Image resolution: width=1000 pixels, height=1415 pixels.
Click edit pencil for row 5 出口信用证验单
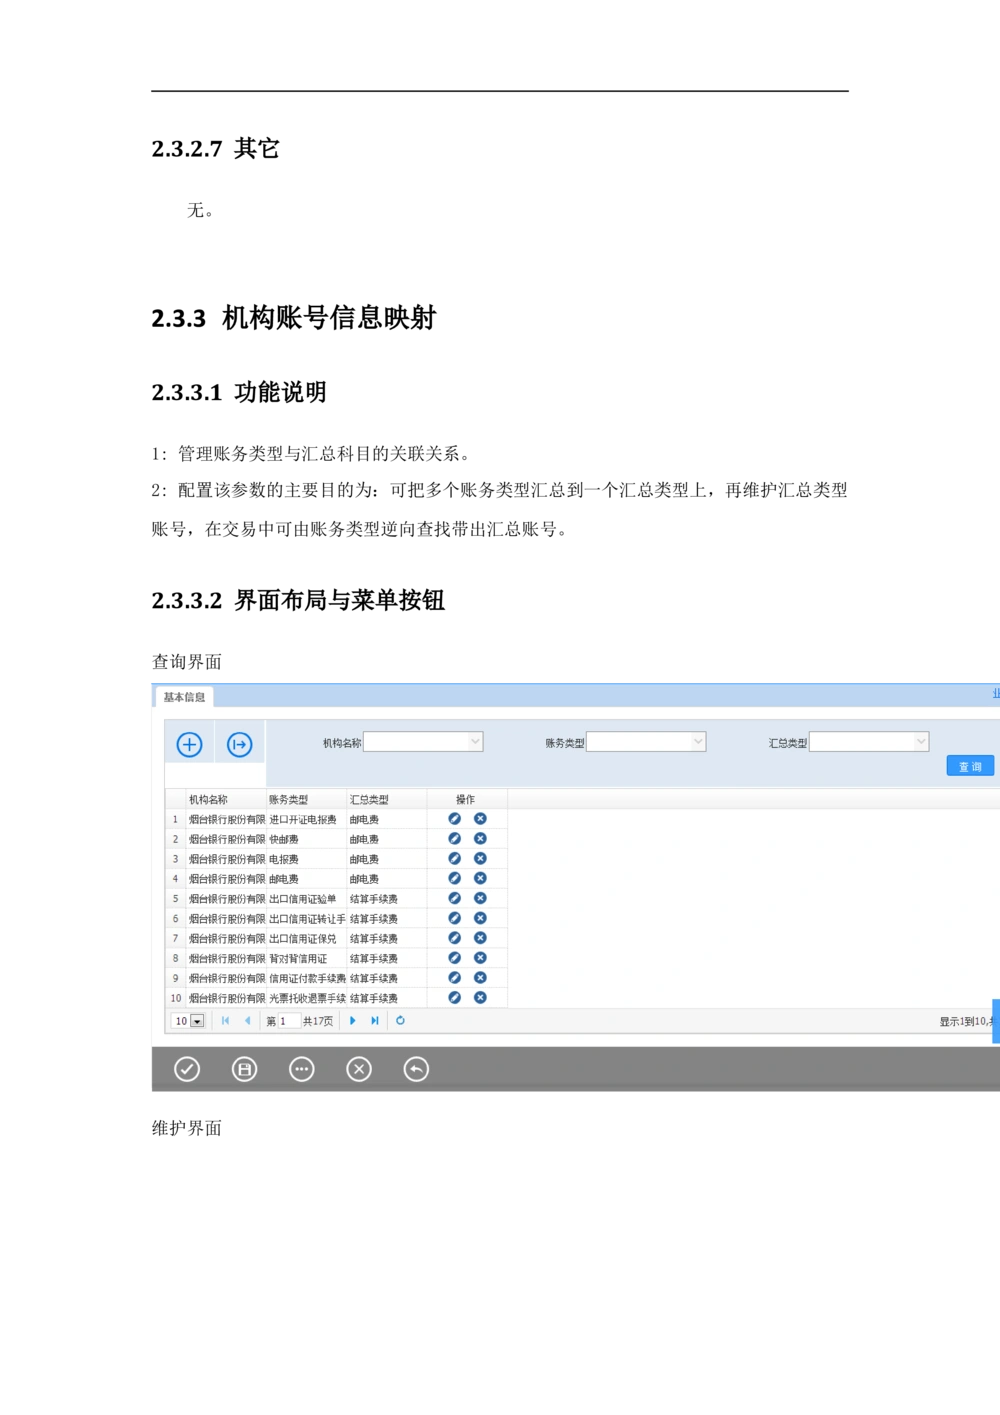[455, 899]
